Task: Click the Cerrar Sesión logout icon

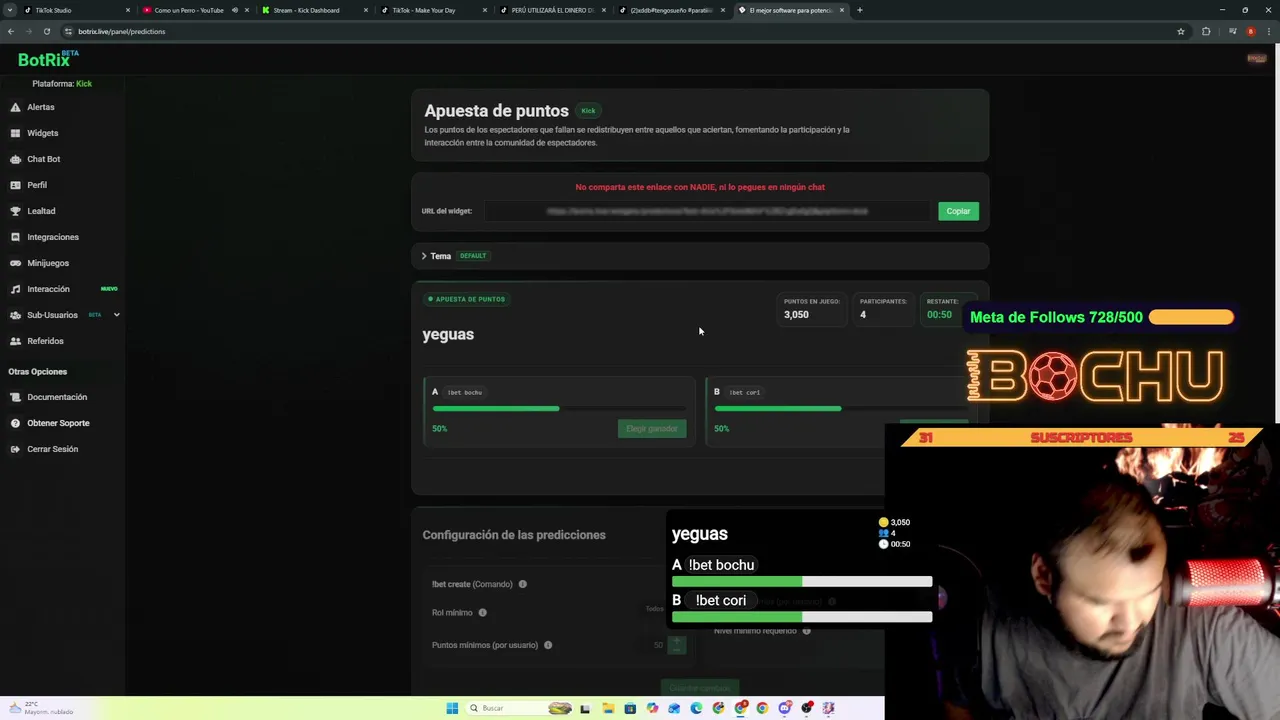Action: click(15, 449)
